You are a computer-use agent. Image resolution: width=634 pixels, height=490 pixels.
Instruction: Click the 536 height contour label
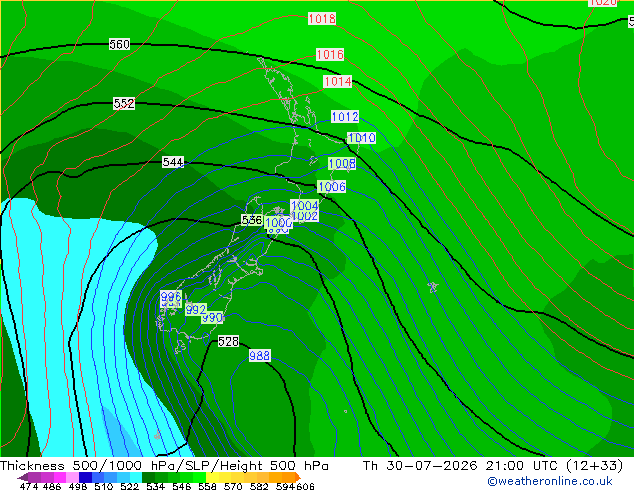pyautogui.click(x=252, y=220)
